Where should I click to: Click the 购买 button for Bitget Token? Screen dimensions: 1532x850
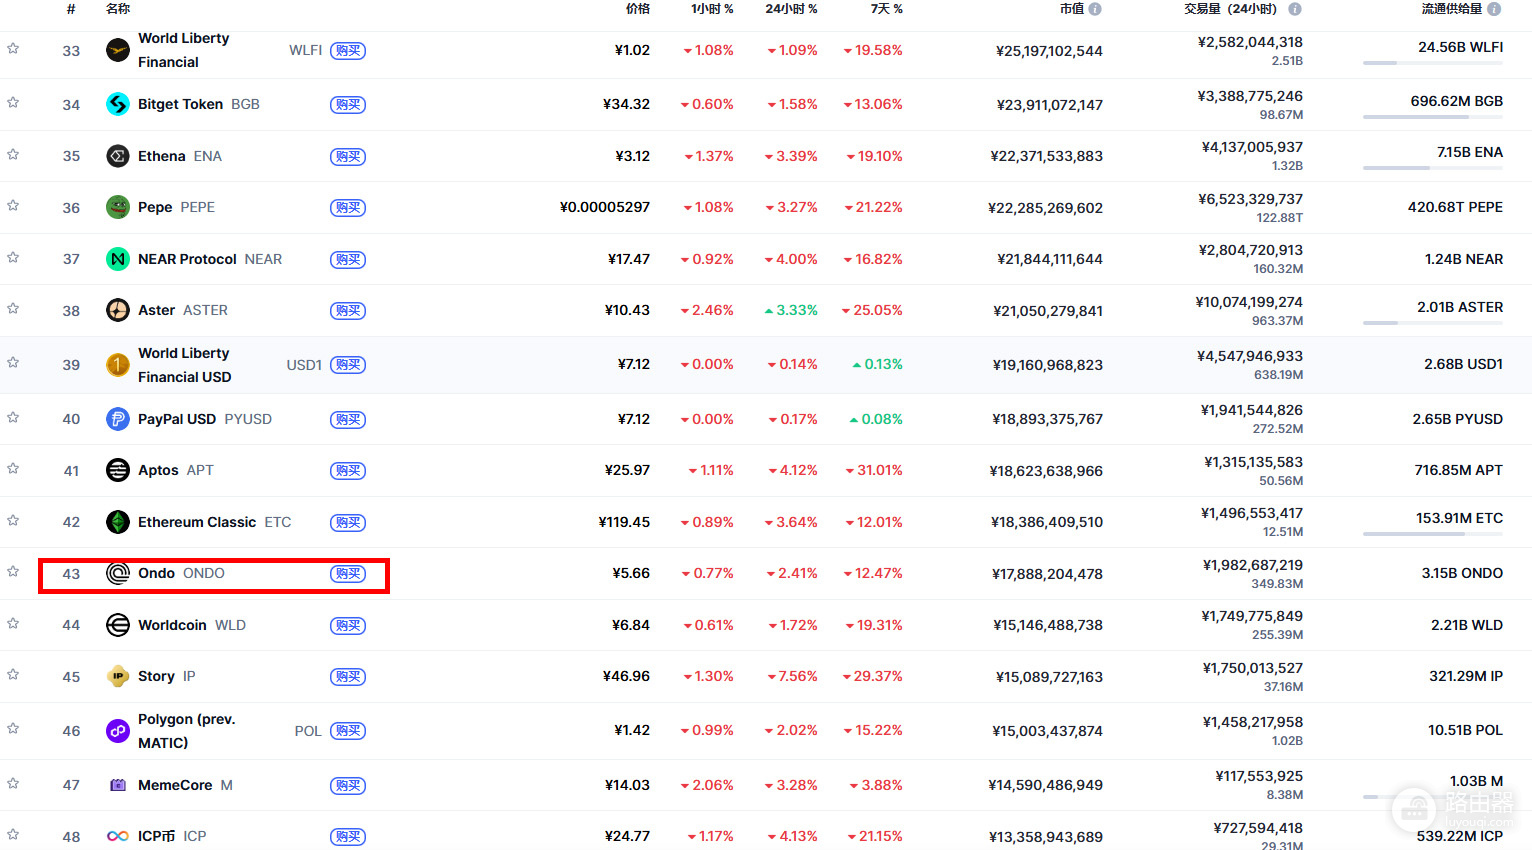[348, 104]
